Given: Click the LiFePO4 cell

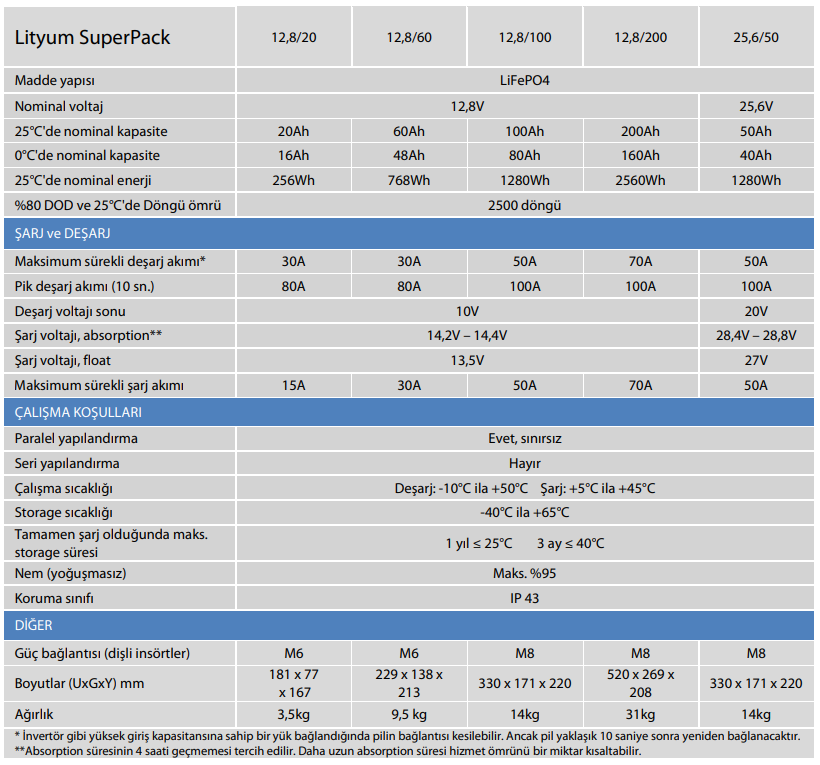Looking at the screenshot, I should 524,80.
